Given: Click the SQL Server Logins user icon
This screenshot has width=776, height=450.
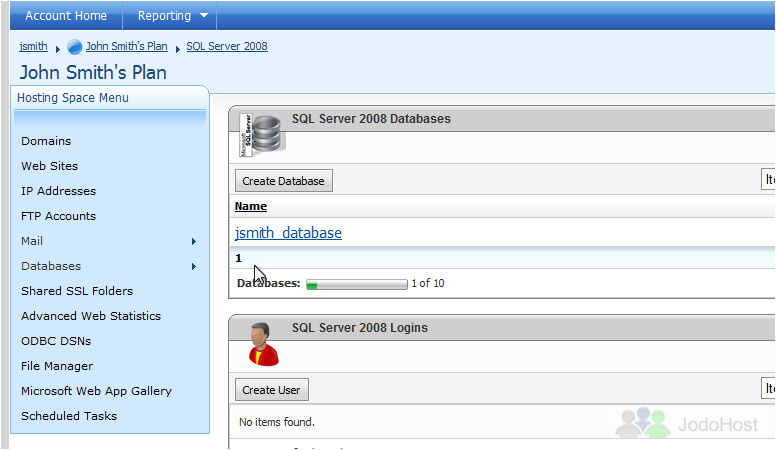Looking at the screenshot, I should 264,345.
